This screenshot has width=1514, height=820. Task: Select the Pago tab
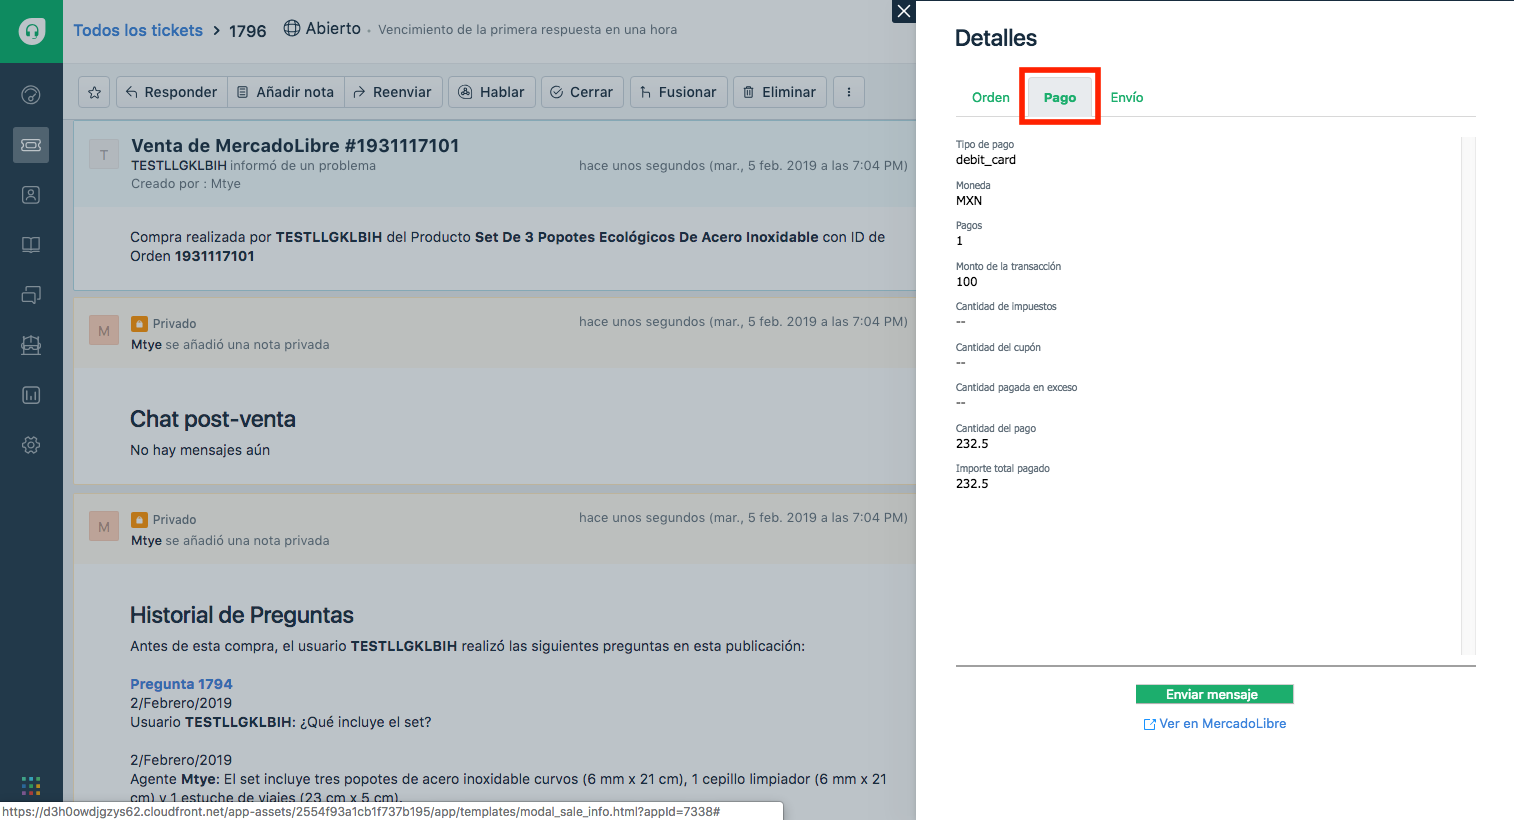(x=1060, y=97)
